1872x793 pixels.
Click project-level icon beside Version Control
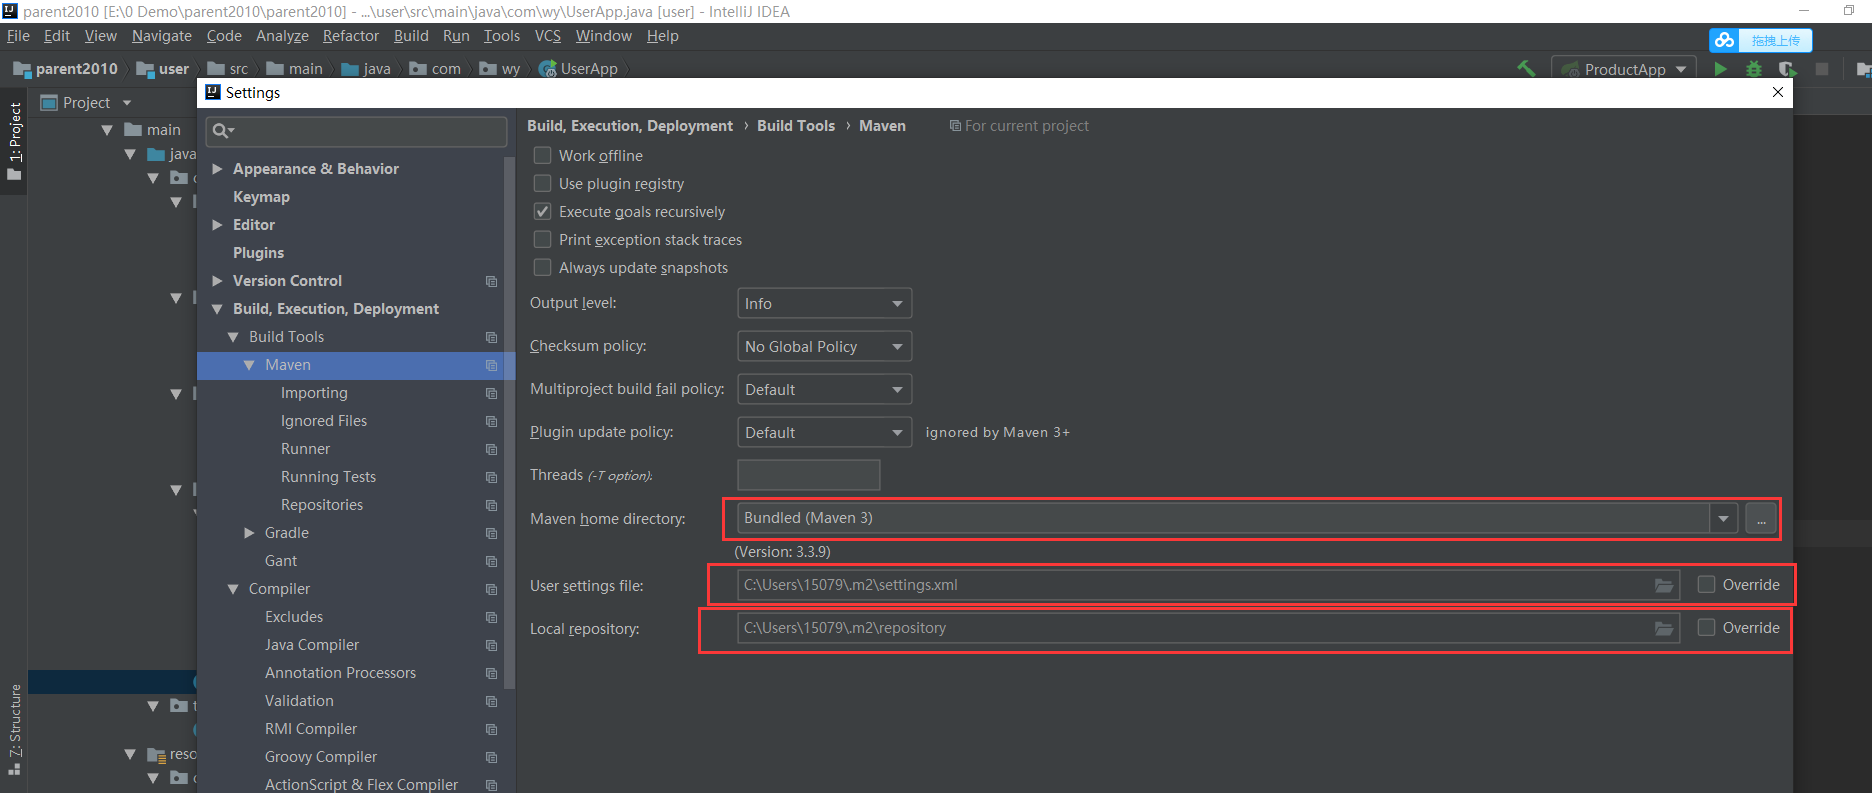[x=491, y=281]
